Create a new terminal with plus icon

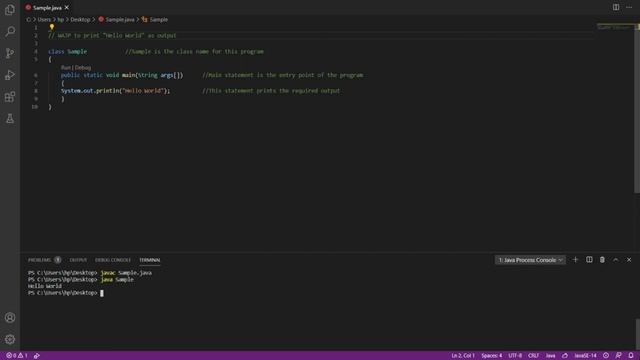coord(576,260)
